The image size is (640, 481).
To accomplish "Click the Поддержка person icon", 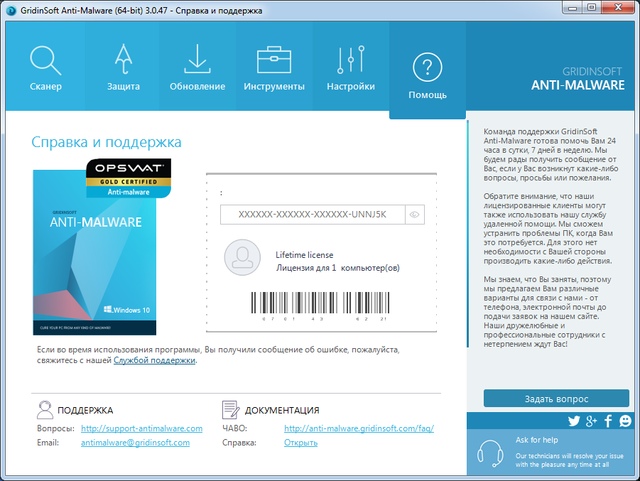I will coord(44,410).
